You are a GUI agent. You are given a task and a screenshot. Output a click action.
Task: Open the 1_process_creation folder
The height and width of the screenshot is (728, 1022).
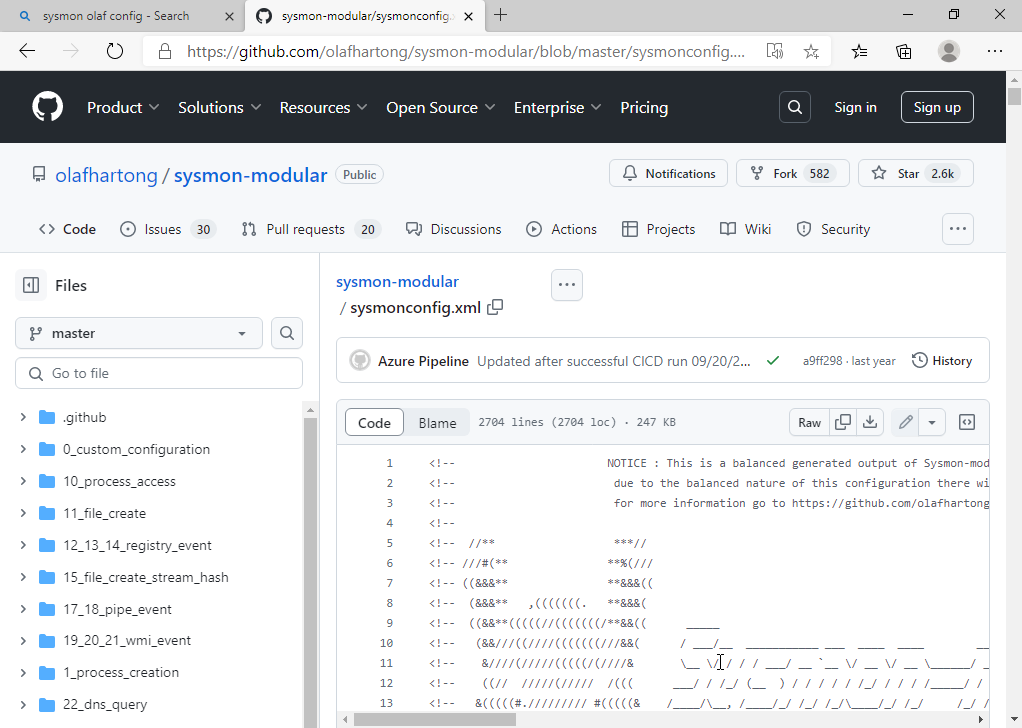[121, 673]
